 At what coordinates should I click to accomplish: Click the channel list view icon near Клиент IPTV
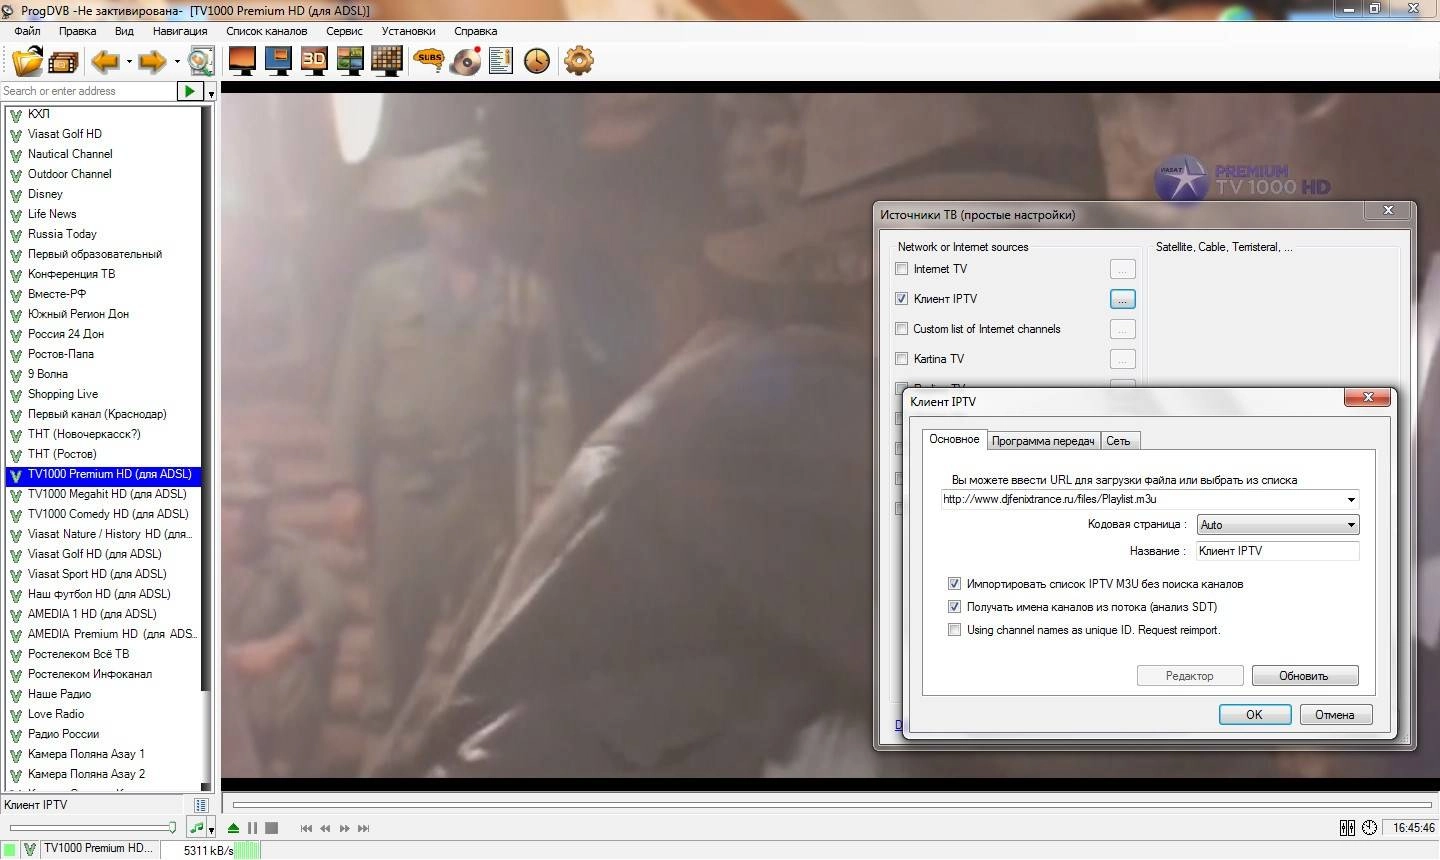(201, 805)
